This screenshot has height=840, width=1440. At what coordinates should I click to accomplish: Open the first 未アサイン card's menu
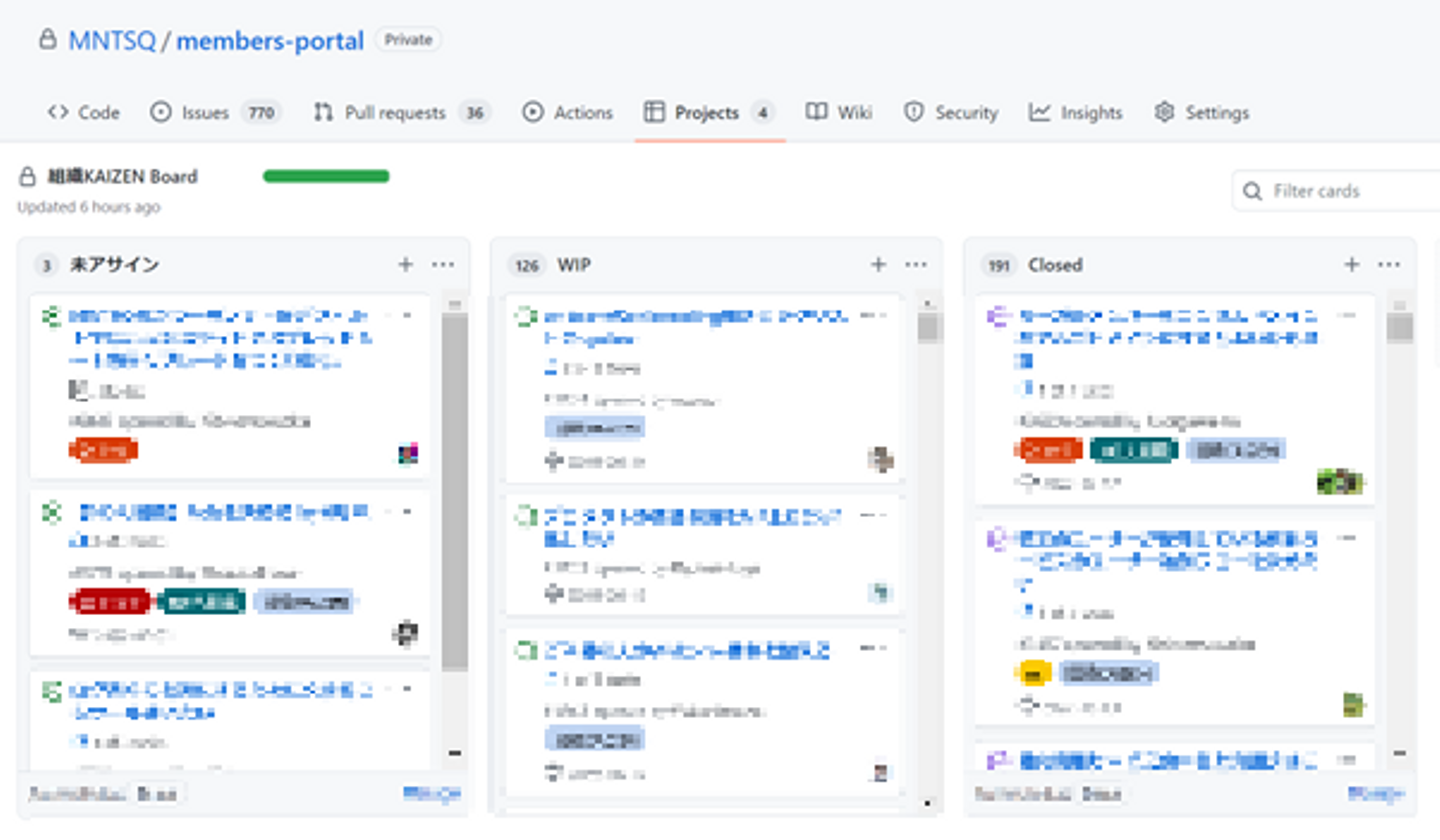coord(406,315)
